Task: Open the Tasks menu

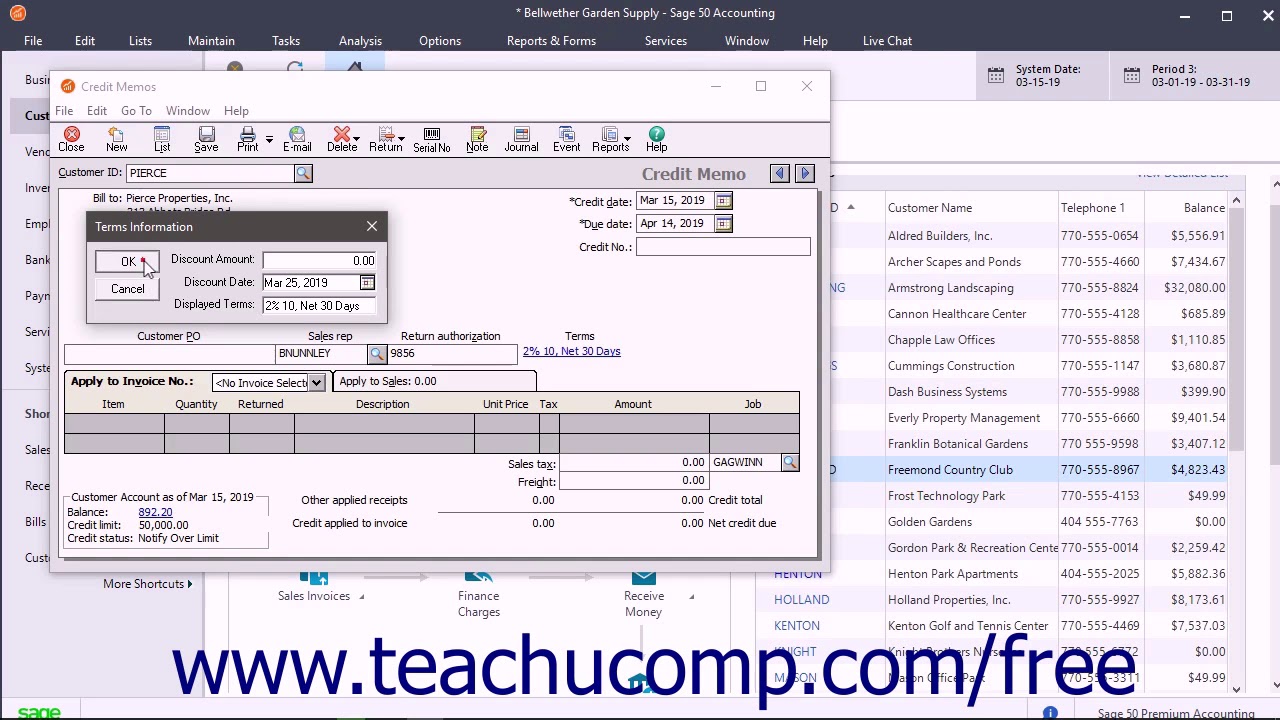Action: [x=286, y=41]
